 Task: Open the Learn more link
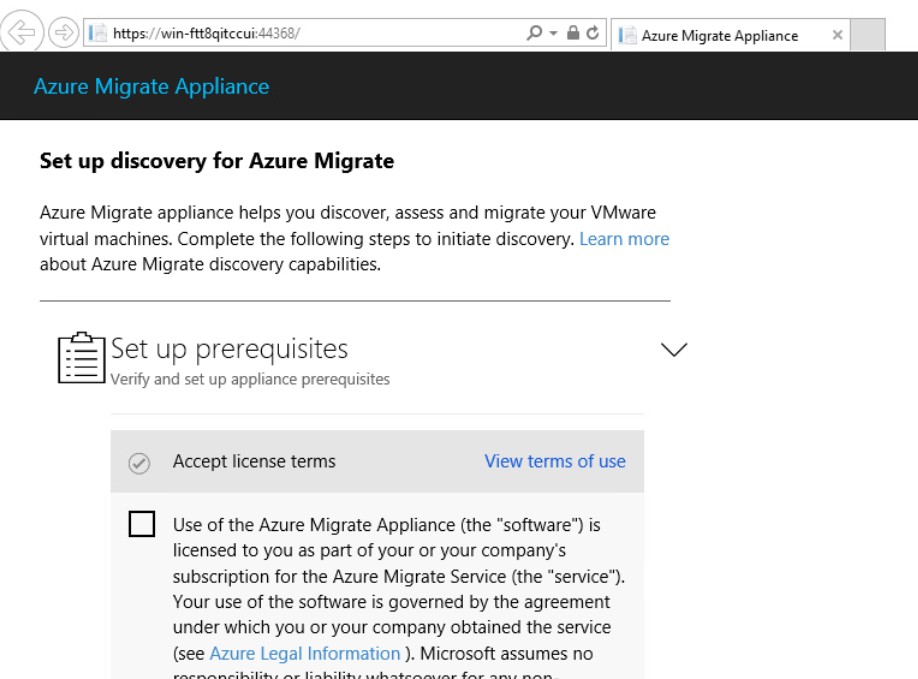coord(624,239)
